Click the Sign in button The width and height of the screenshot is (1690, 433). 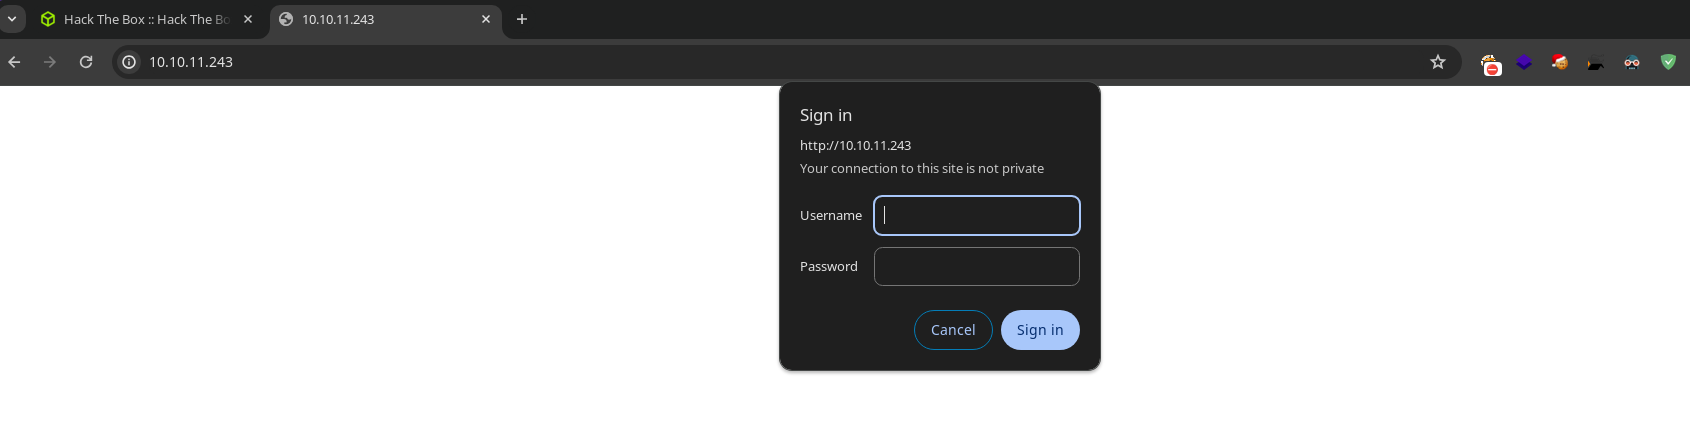point(1040,330)
